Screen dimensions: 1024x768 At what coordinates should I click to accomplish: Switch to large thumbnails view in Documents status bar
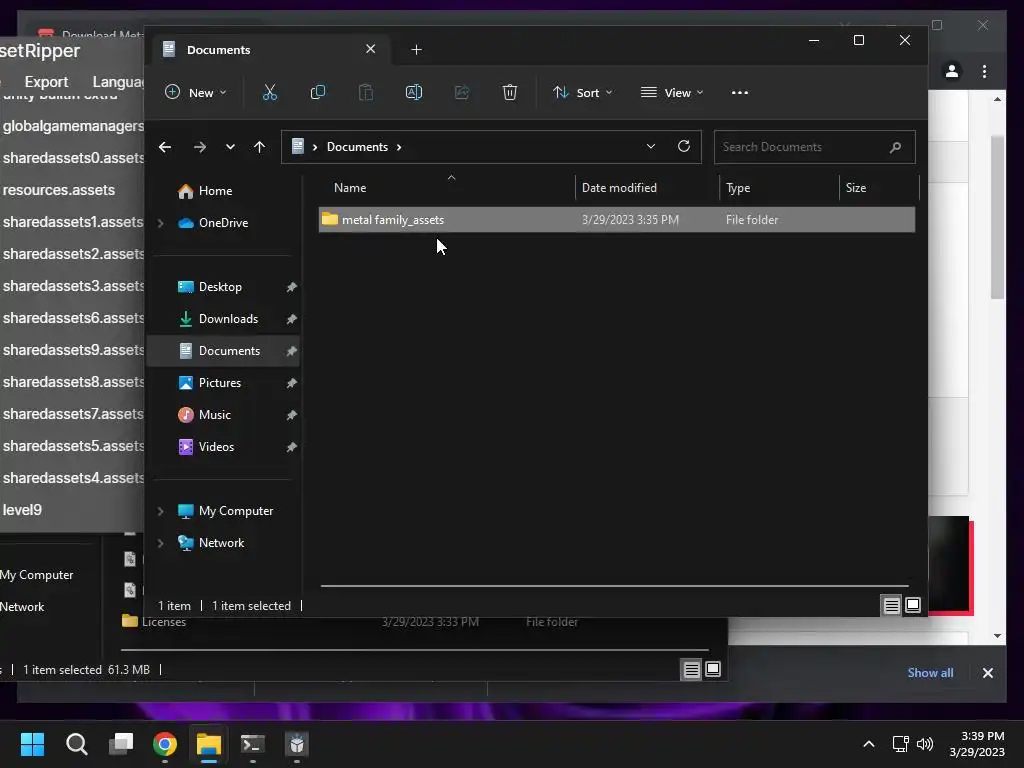tap(913, 605)
